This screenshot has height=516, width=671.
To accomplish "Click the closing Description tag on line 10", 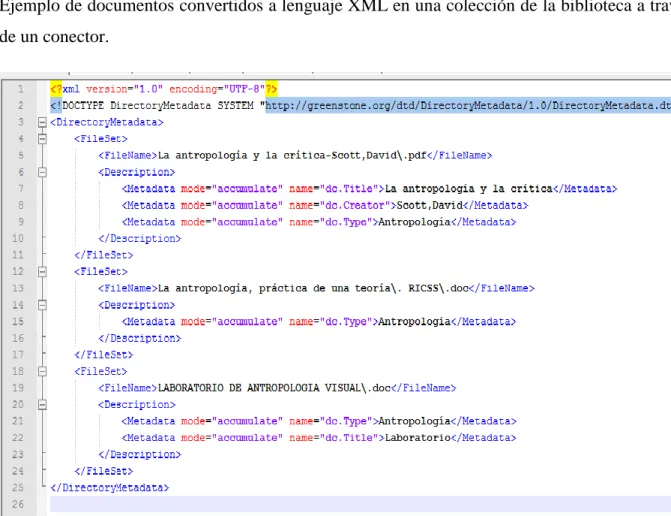I will (x=140, y=238).
